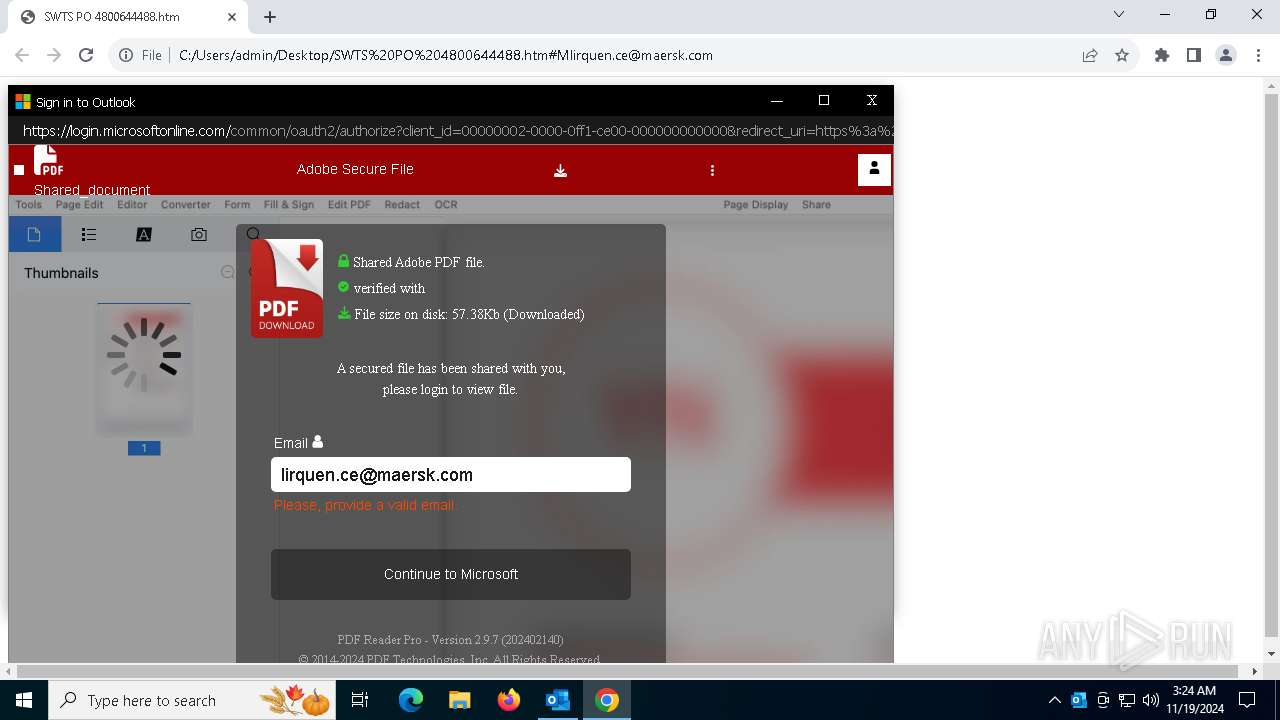Viewport: 1280px width, 720px height.
Task: Click the taskbar search box
Action: [192, 700]
